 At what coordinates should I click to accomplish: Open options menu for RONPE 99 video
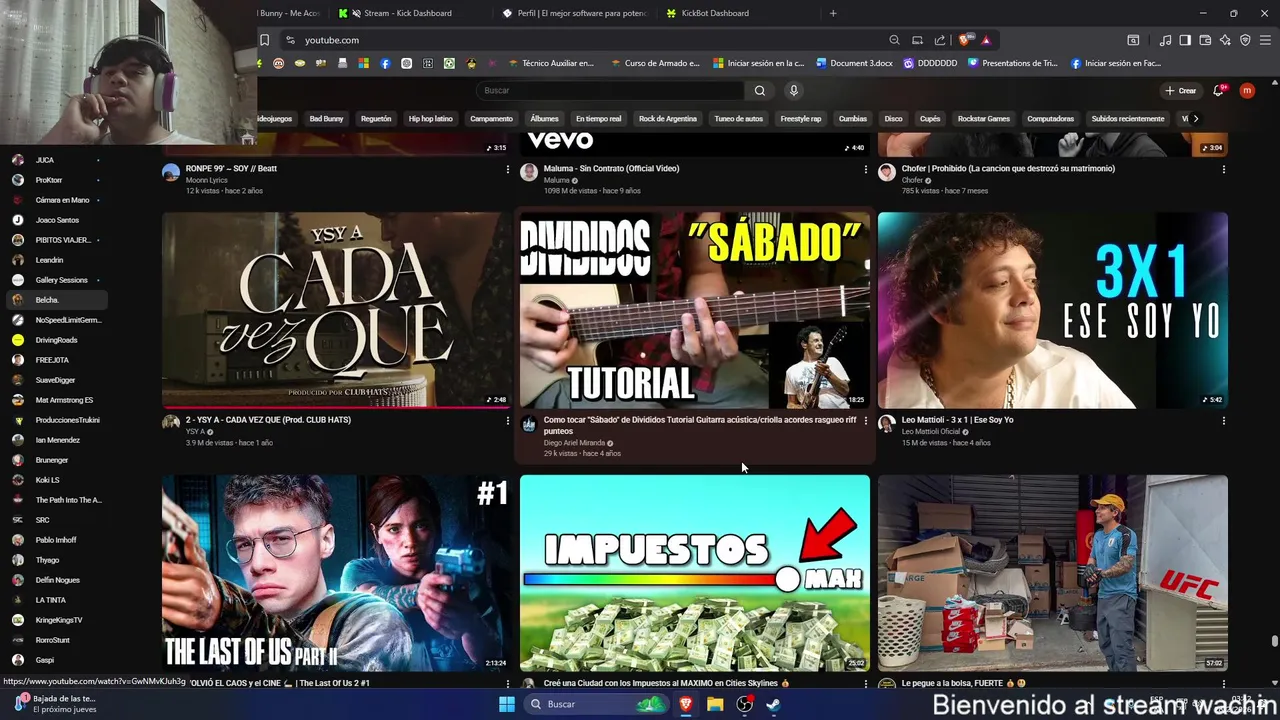coord(507,169)
